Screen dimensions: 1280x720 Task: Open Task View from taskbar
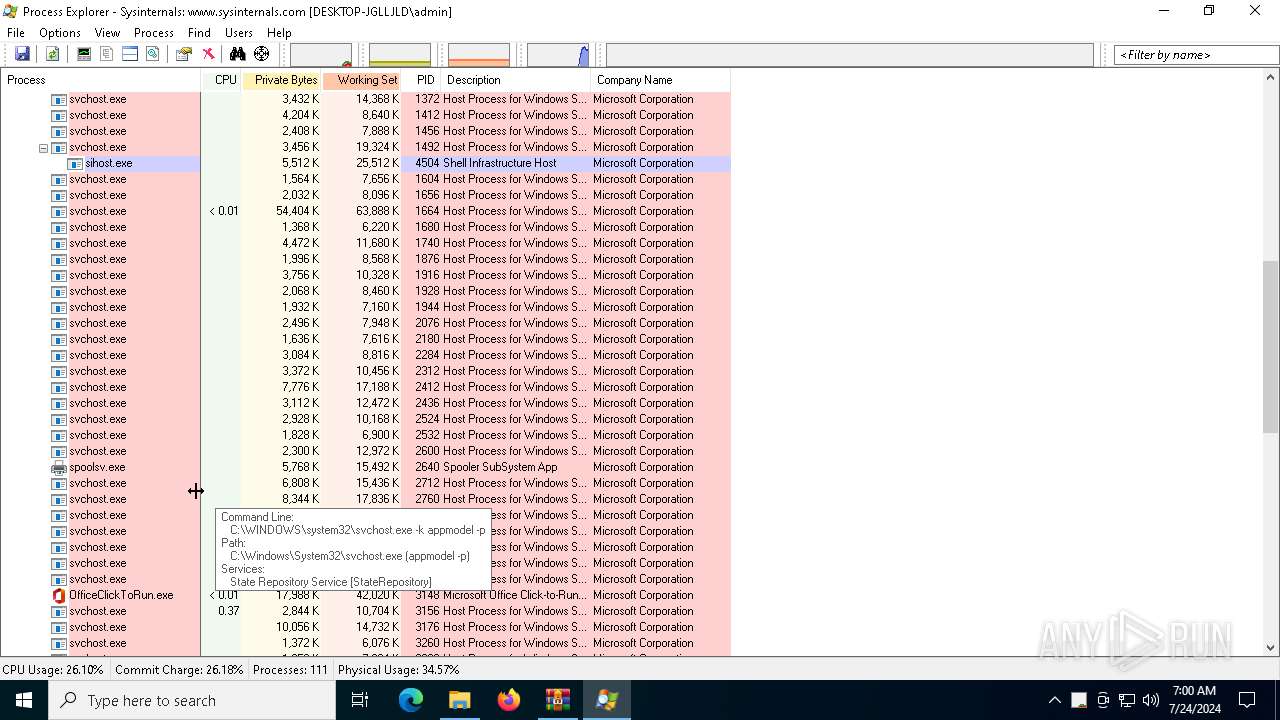360,700
